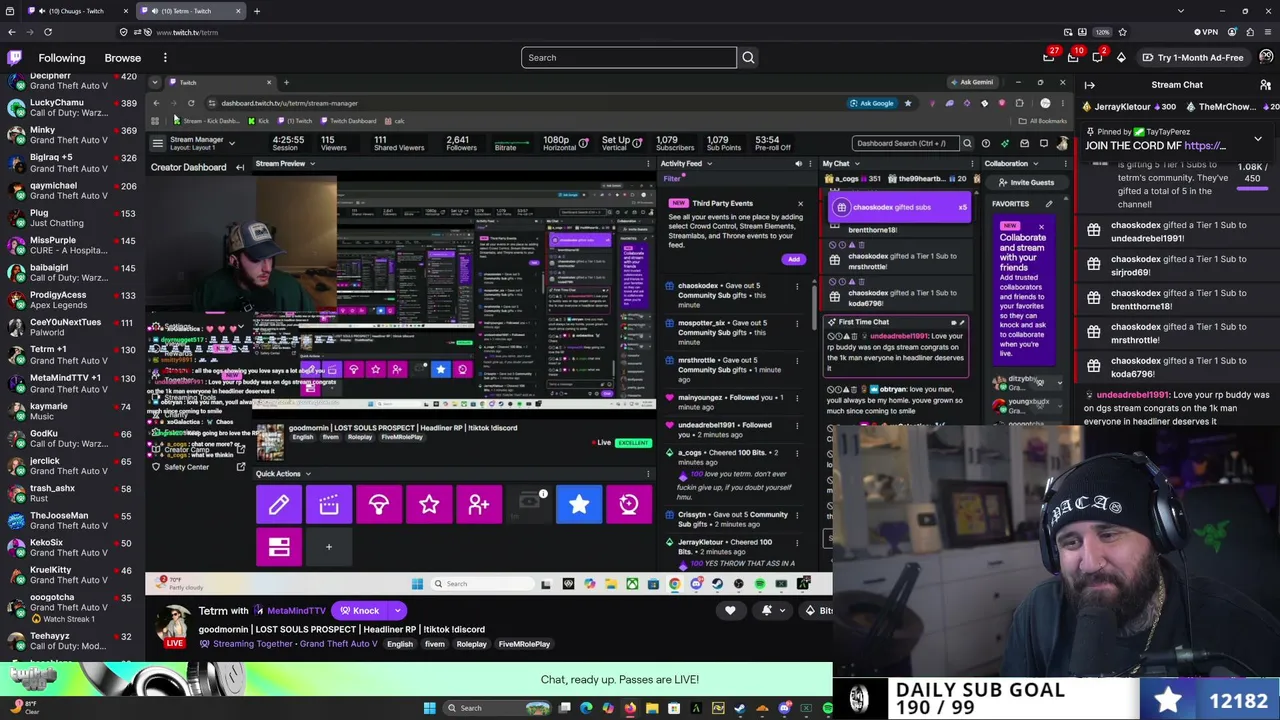This screenshot has height=720, width=1280.
Task: Switch to the Tetrm - Twitch browser tab
Action: tap(190, 11)
